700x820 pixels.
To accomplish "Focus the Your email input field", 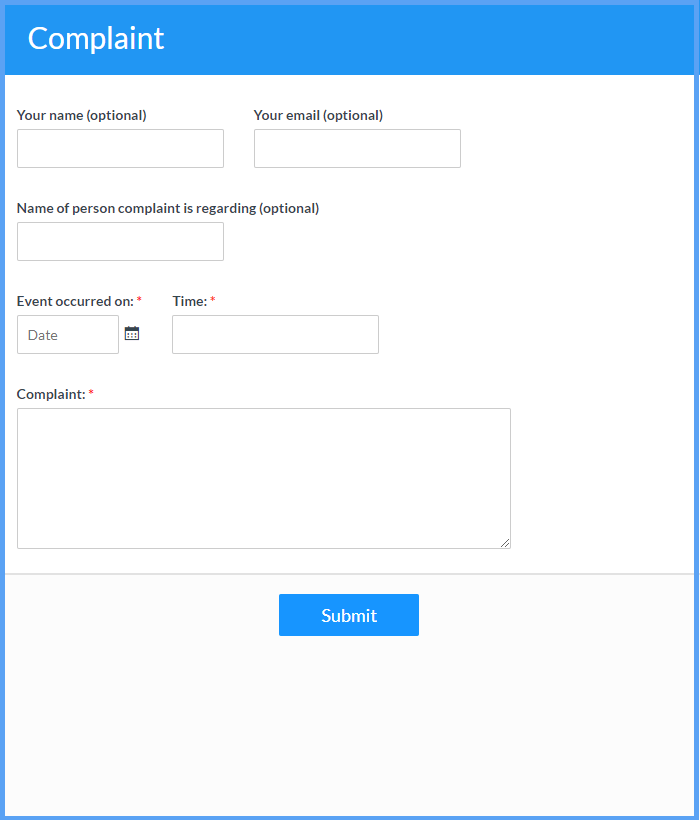I will [357, 149].
